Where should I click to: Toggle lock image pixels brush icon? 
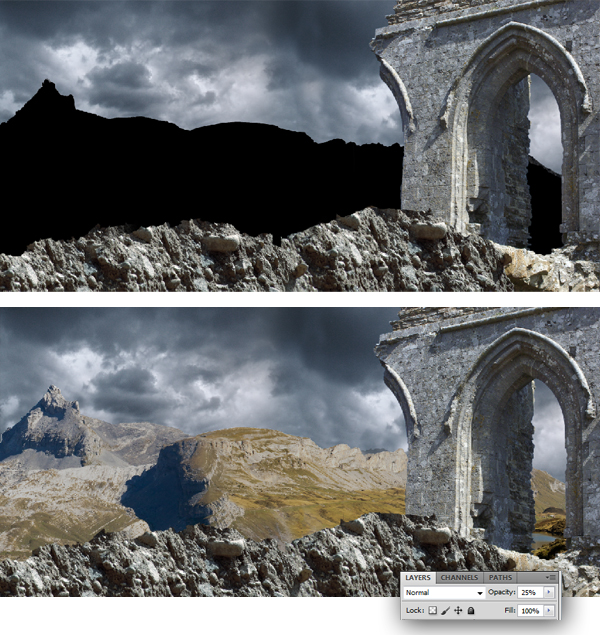(x=445, y=610)
